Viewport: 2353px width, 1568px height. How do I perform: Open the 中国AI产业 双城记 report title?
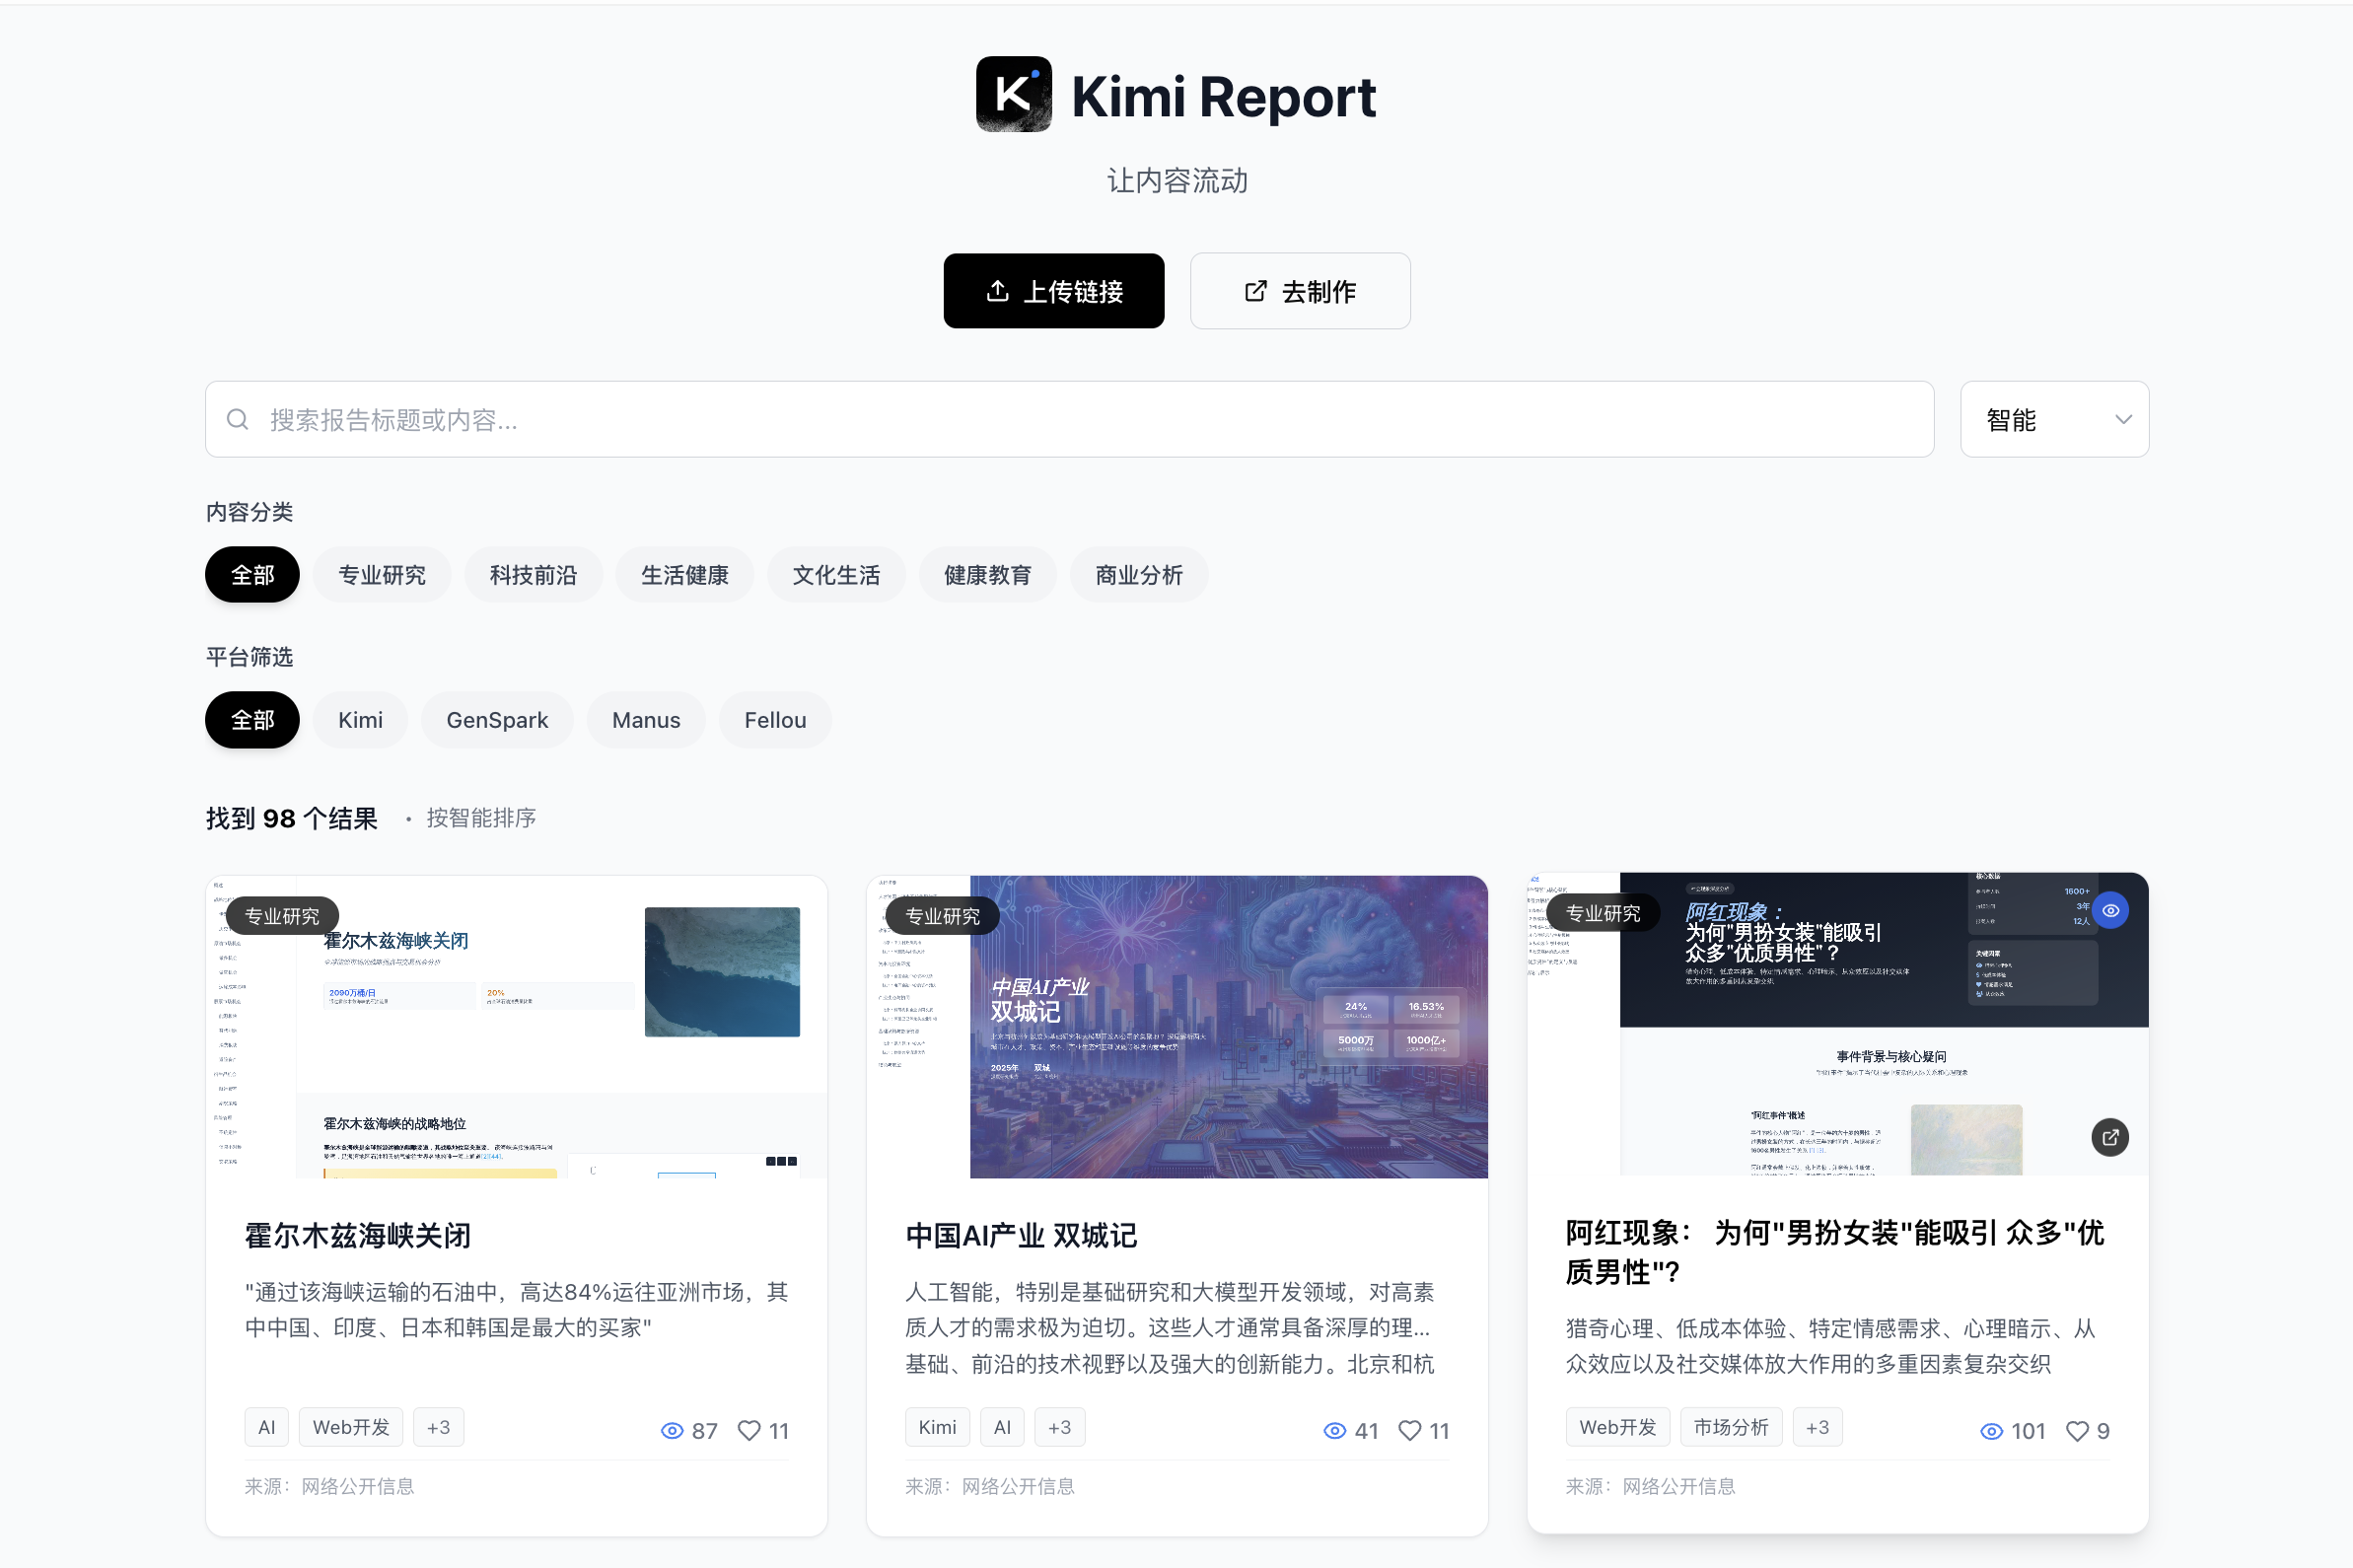(x=1021, y=1236)
